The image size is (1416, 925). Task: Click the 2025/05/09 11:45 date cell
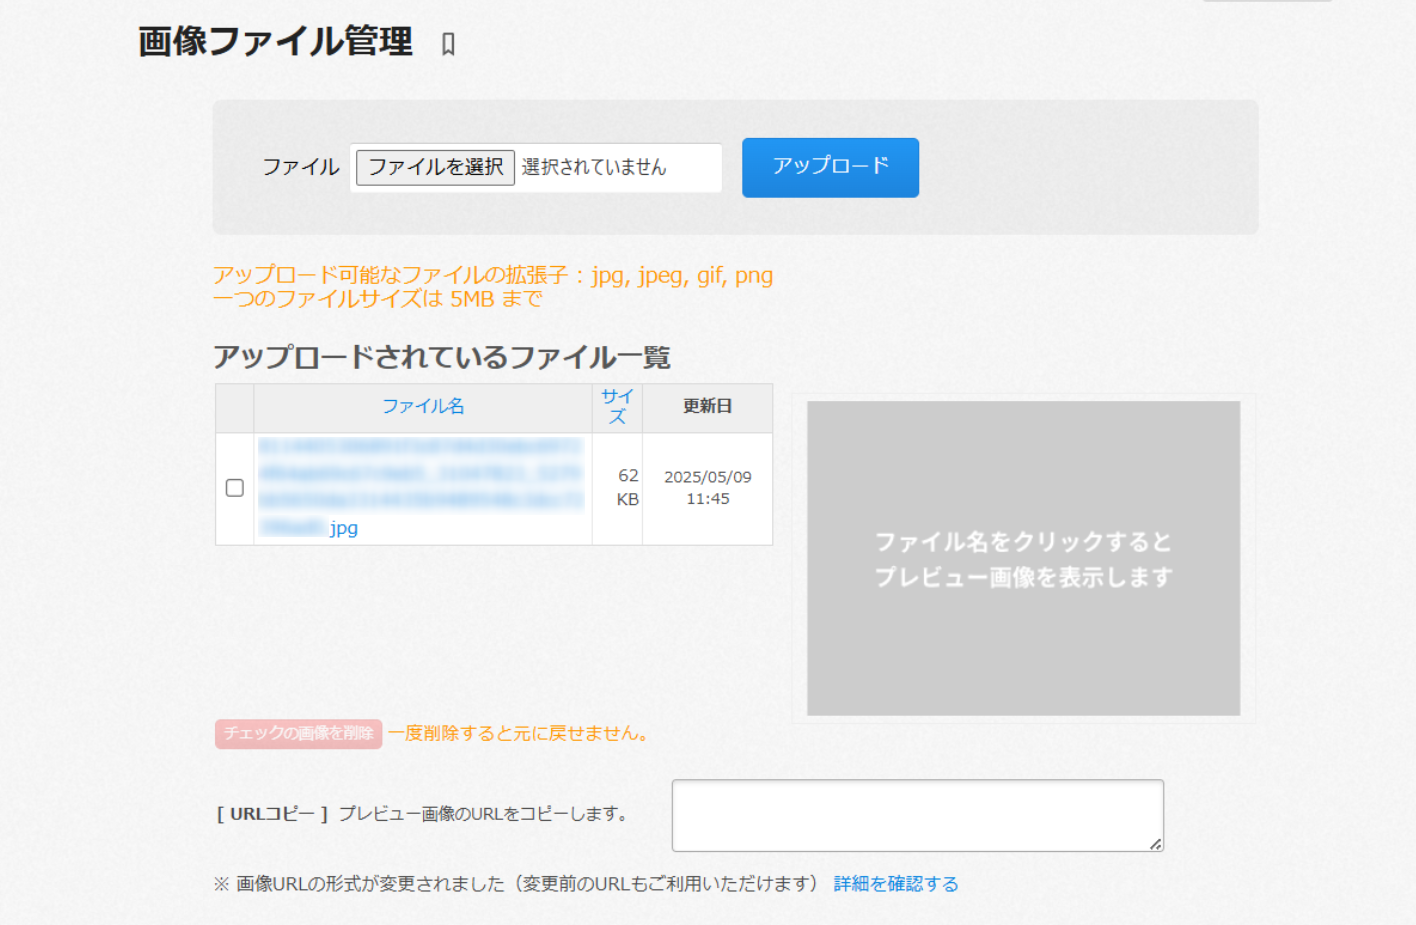(707, 488)
